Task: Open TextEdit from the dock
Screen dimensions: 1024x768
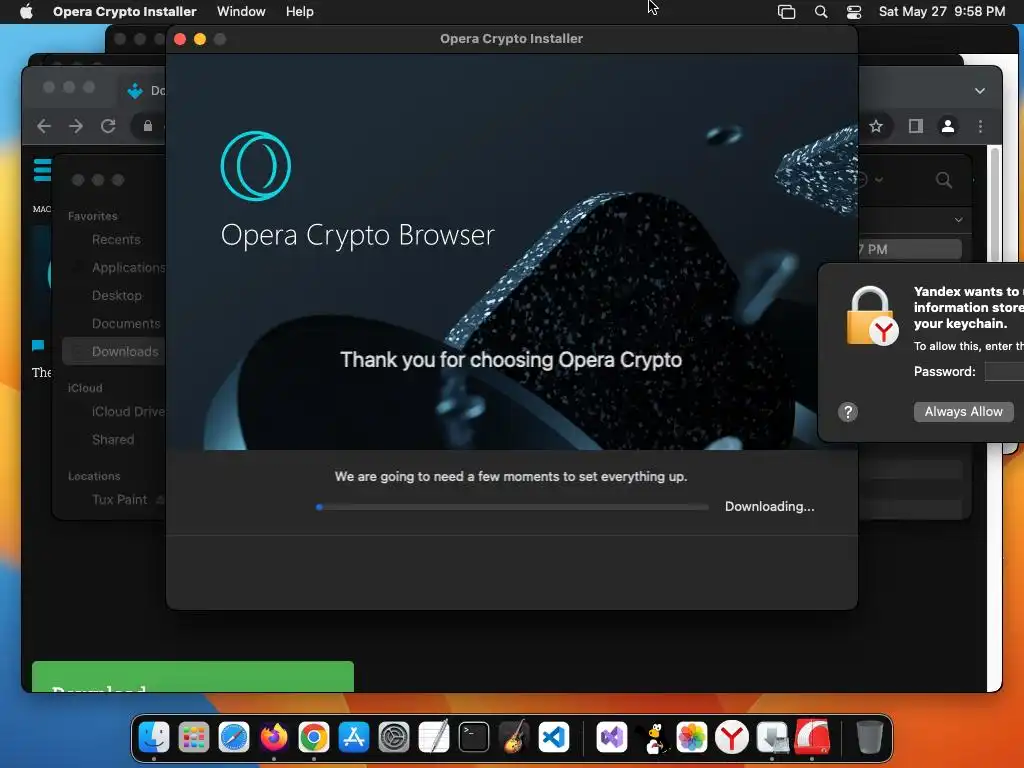Action: (434, 737)
